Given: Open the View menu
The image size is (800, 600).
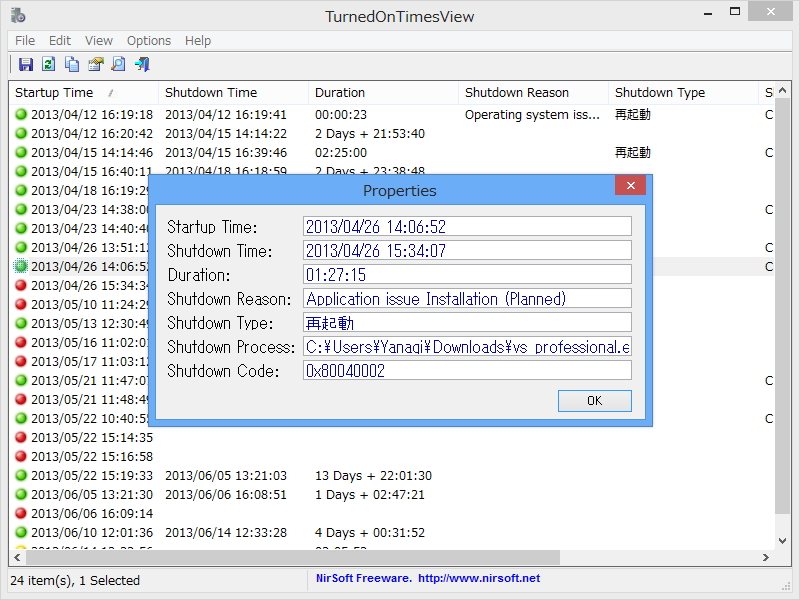Looking at the screenshot, I should coord(98,40).
